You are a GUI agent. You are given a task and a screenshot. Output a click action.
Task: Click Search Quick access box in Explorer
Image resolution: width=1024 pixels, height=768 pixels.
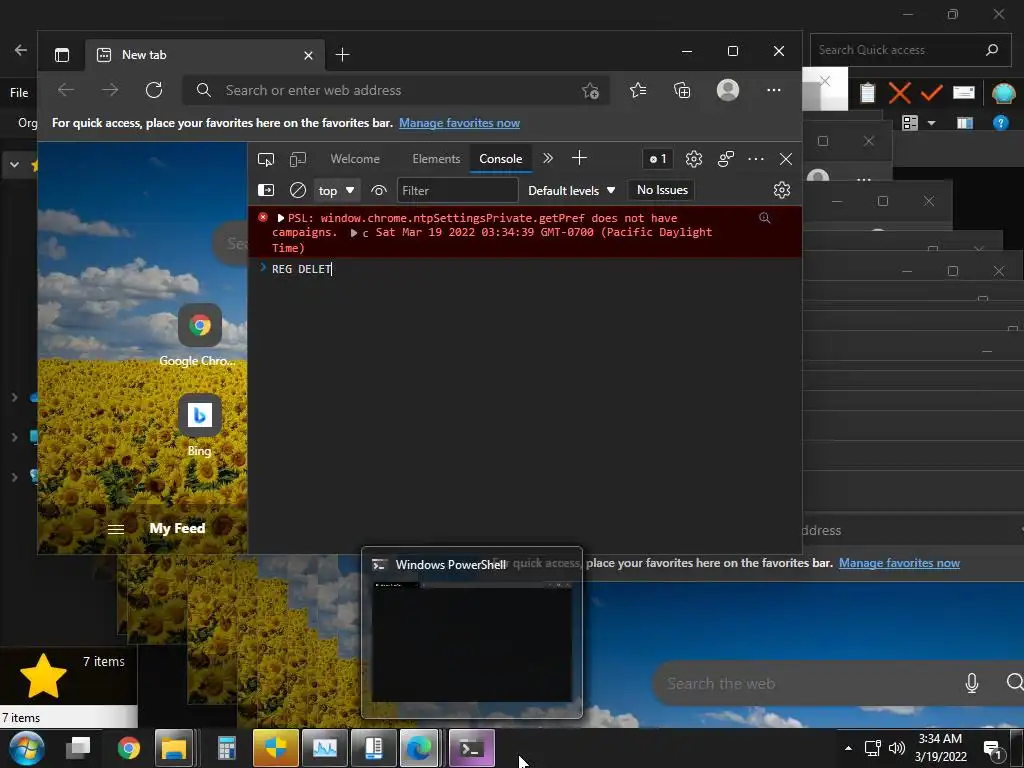point(910,50)
